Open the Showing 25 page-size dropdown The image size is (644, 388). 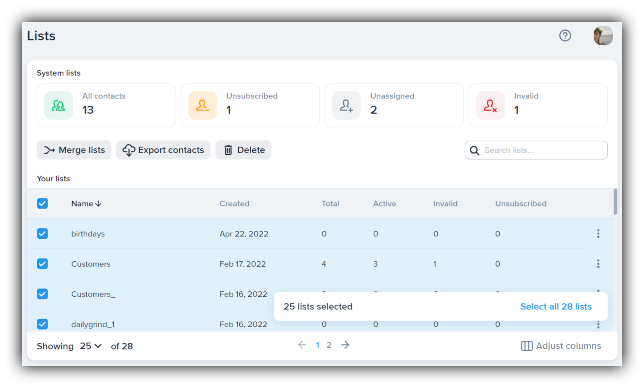click(91, 346)
